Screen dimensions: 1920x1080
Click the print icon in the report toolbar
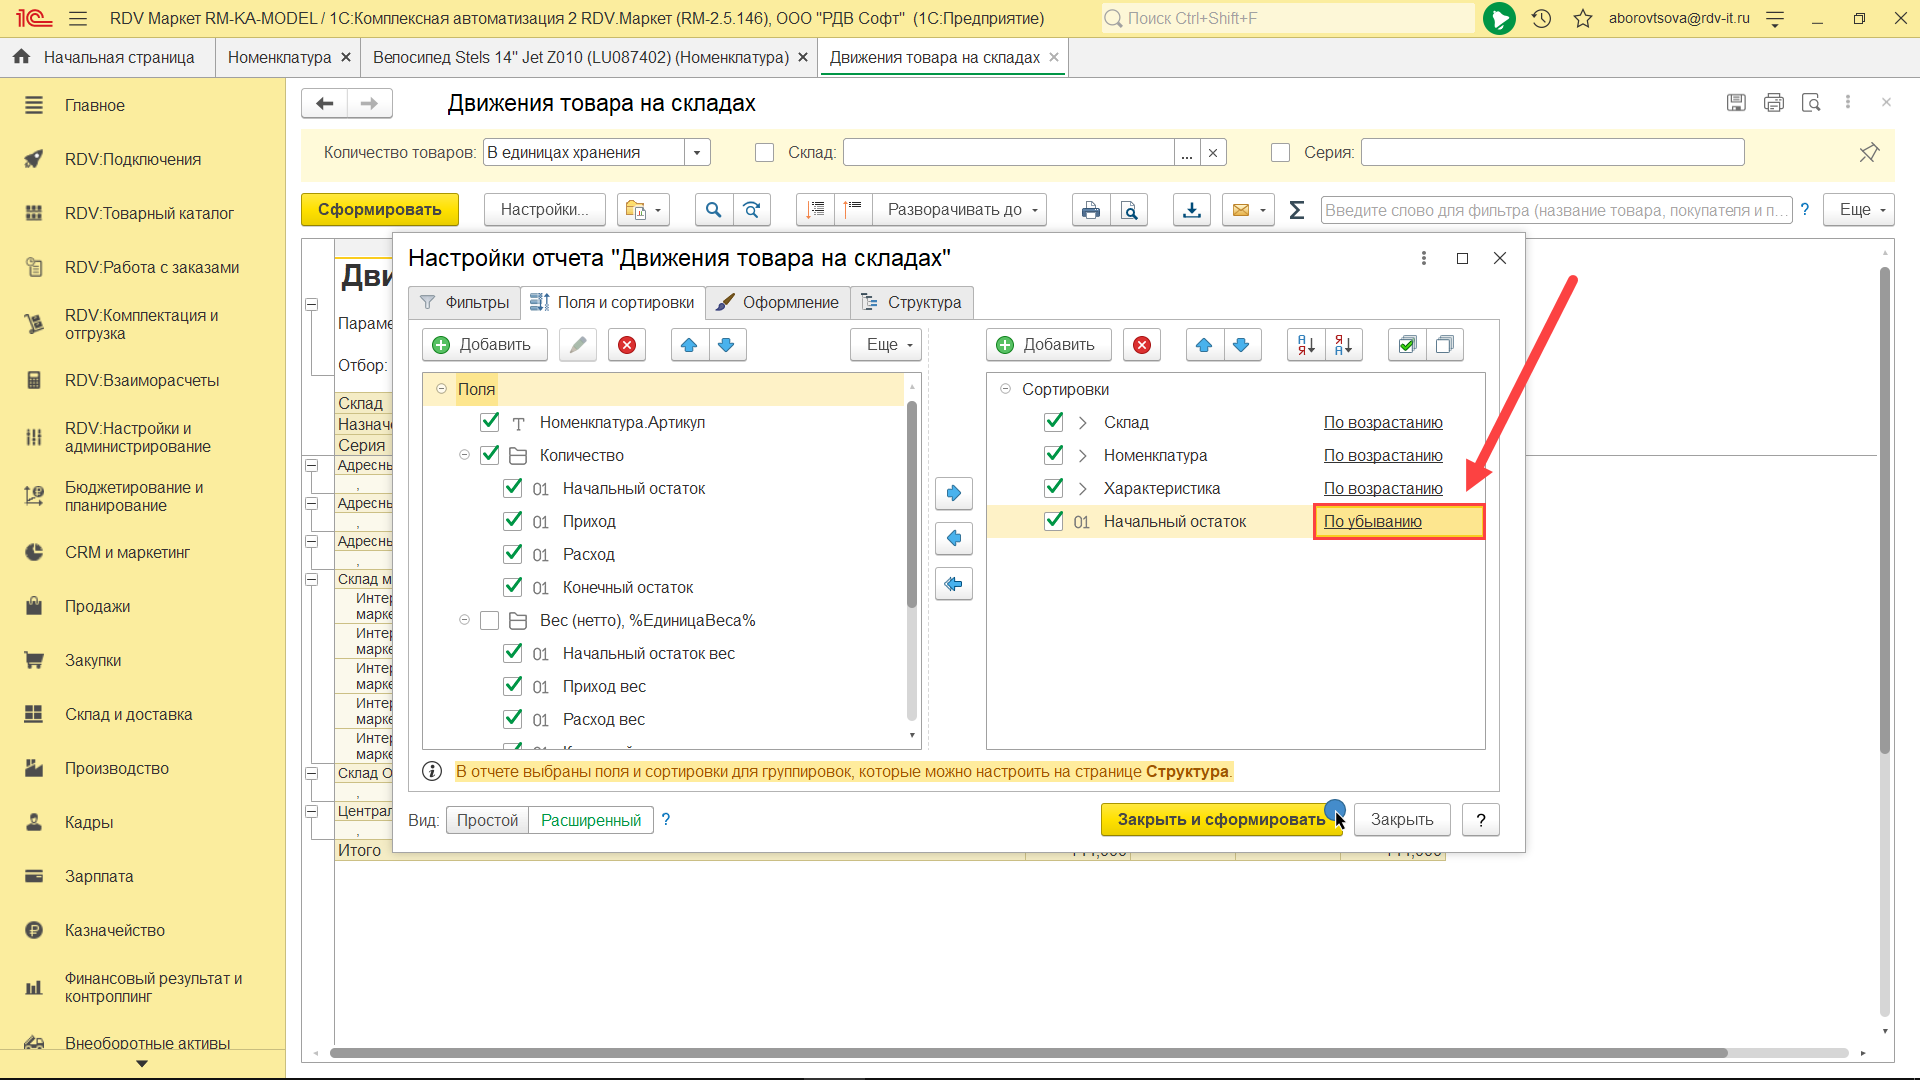(1091, 210)
